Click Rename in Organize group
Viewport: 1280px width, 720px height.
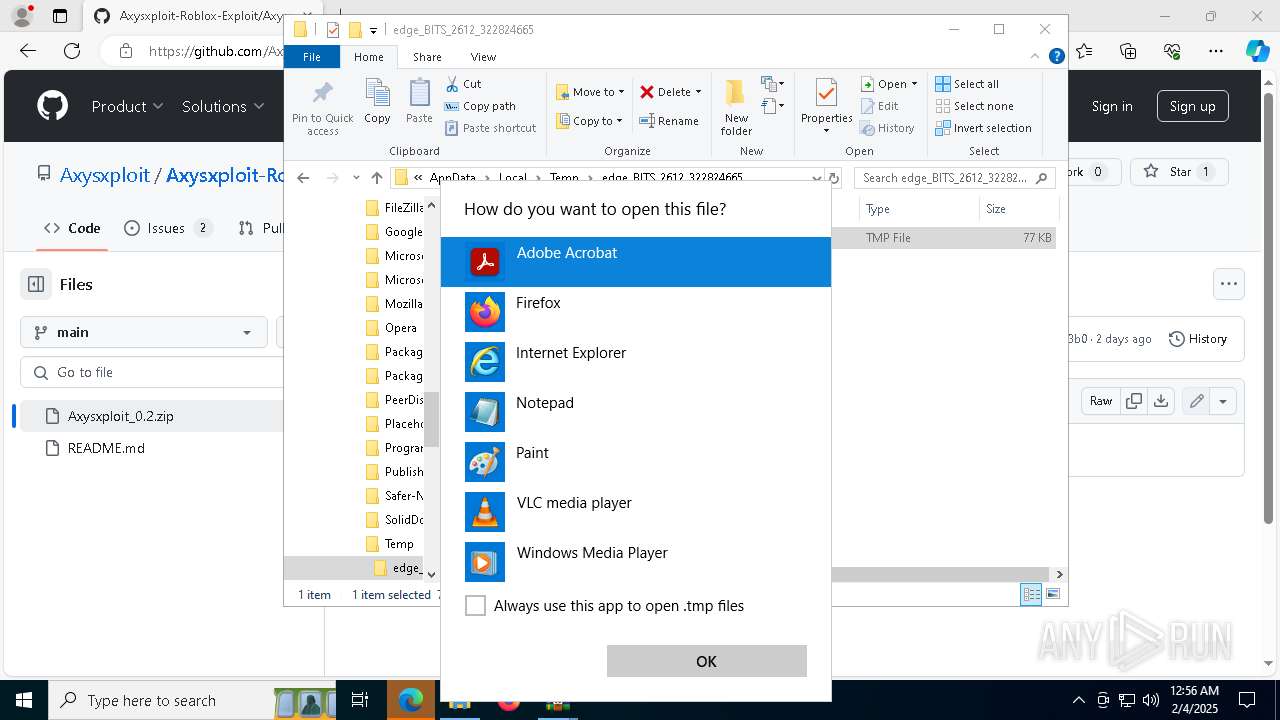pos(669,121)
